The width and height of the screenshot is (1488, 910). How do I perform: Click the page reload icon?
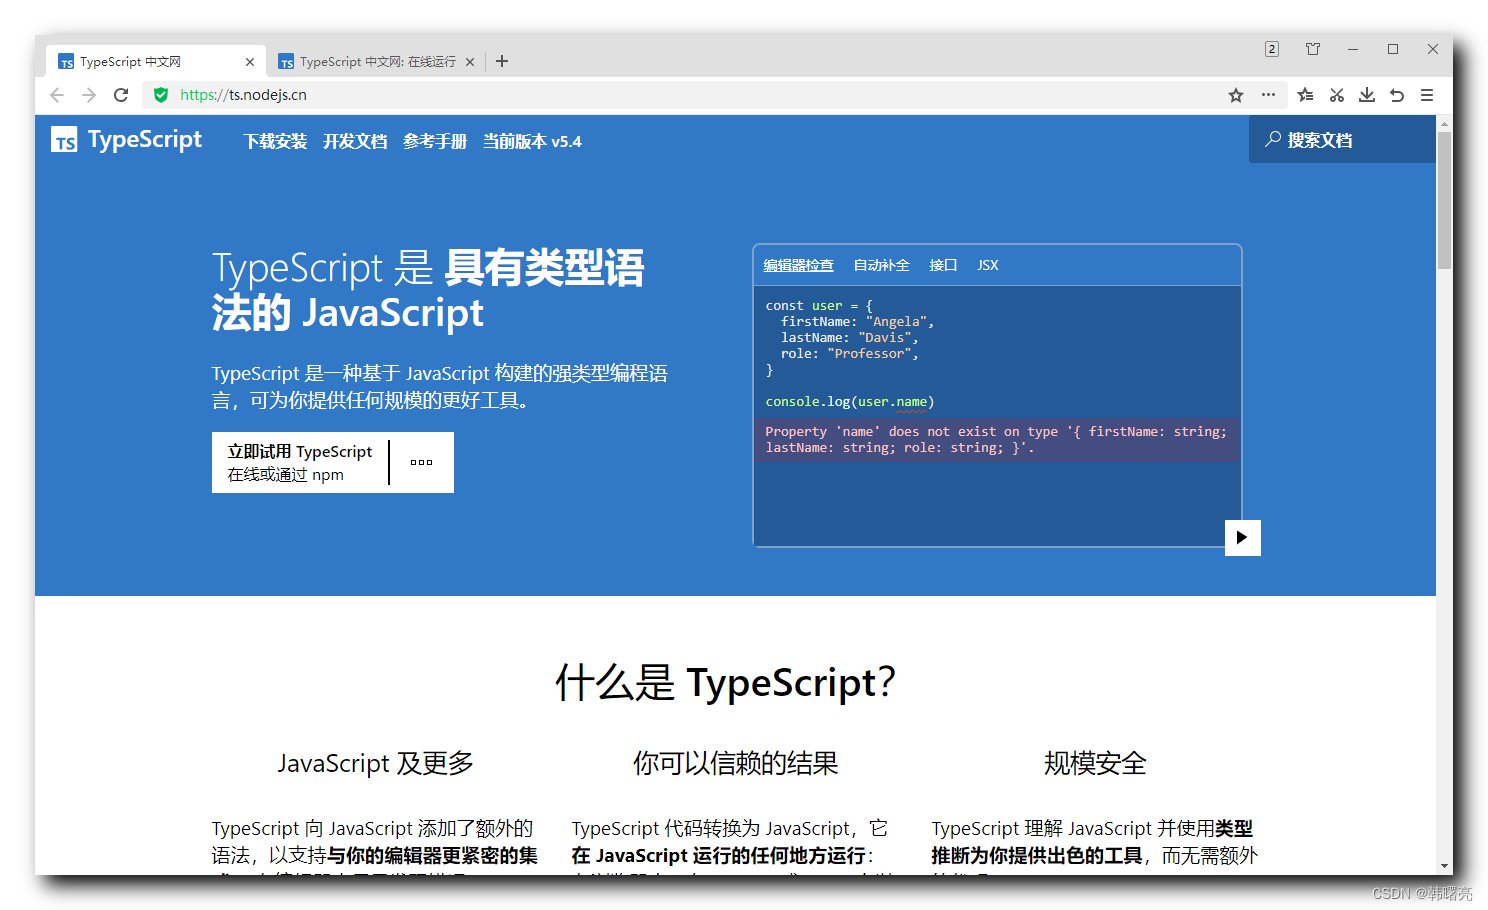121,94
